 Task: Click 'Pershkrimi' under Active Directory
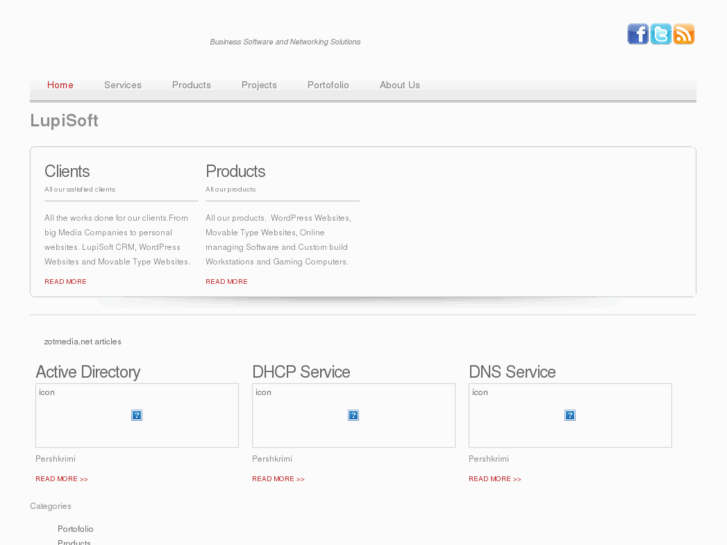coord(56,459)
